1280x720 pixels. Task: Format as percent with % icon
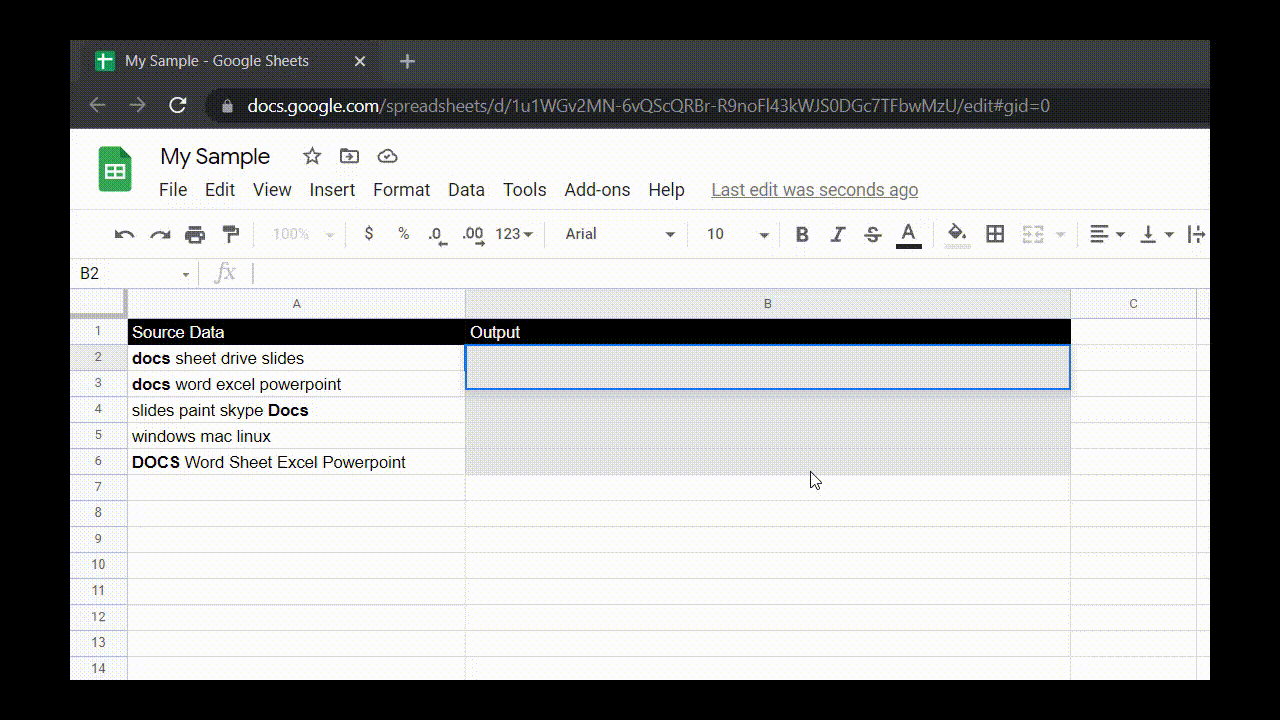click(403, 234)
